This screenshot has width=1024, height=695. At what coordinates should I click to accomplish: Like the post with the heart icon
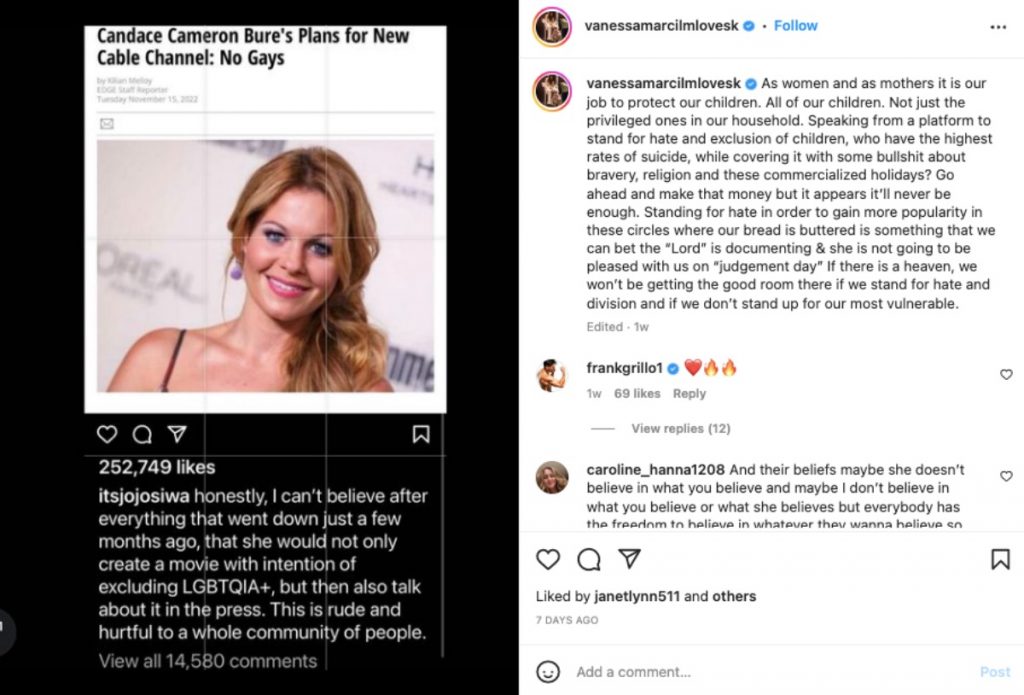(548, 559)
